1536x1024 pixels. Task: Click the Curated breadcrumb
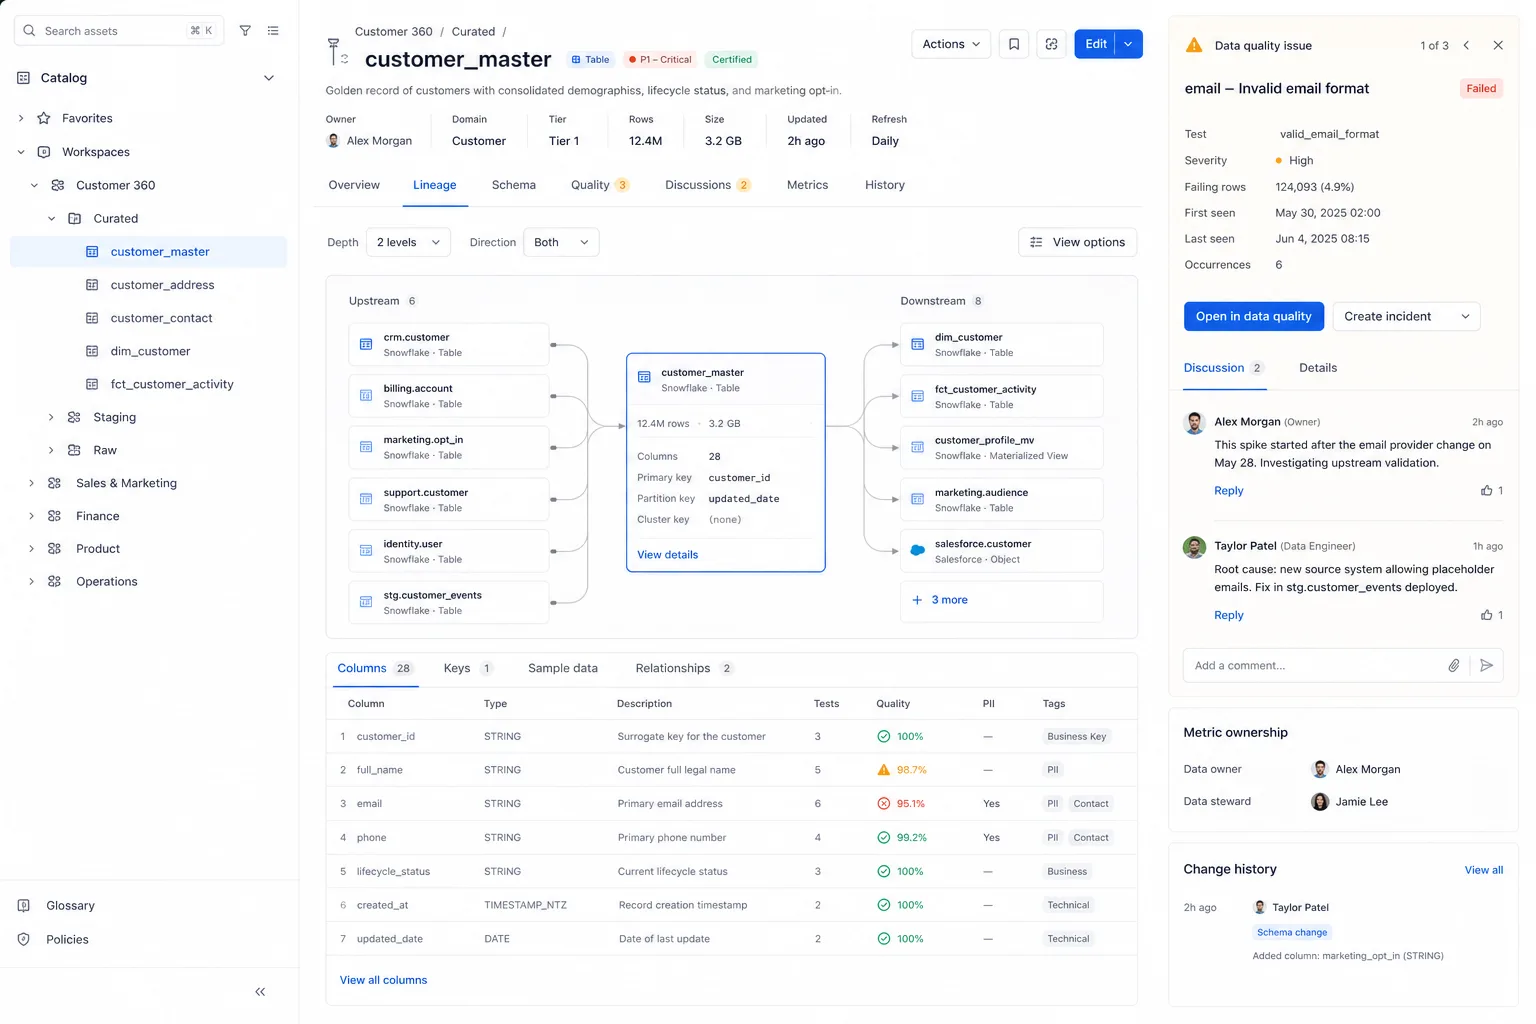[x=473, y=32]
